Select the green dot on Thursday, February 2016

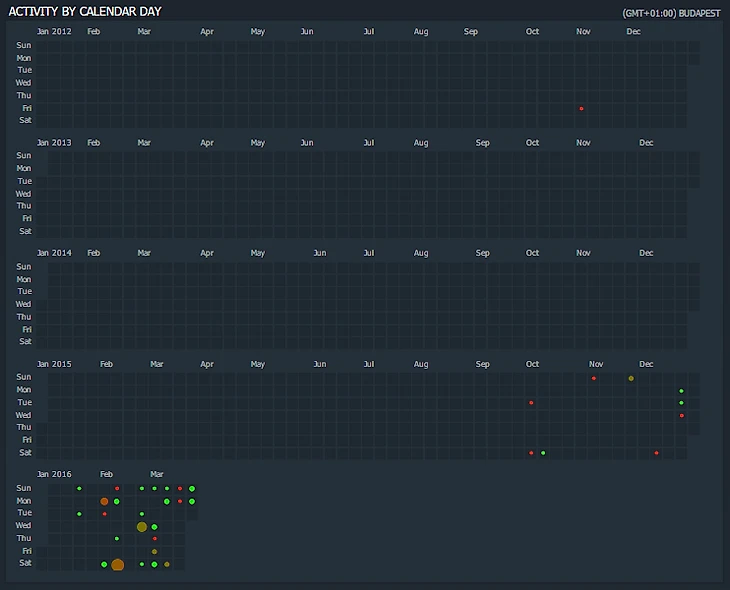pos(117,539)
